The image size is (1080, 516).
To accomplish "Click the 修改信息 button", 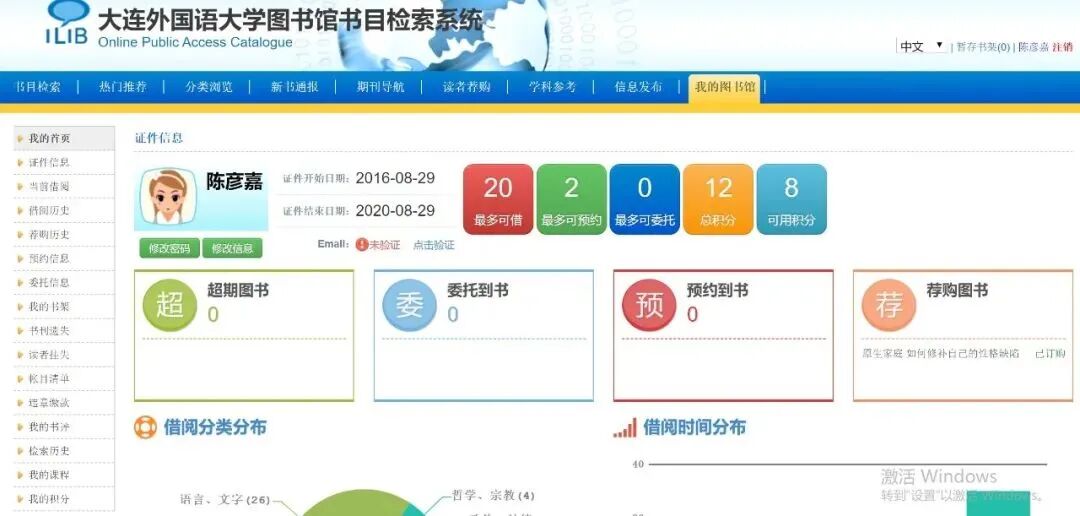I will tap(232, 248).
